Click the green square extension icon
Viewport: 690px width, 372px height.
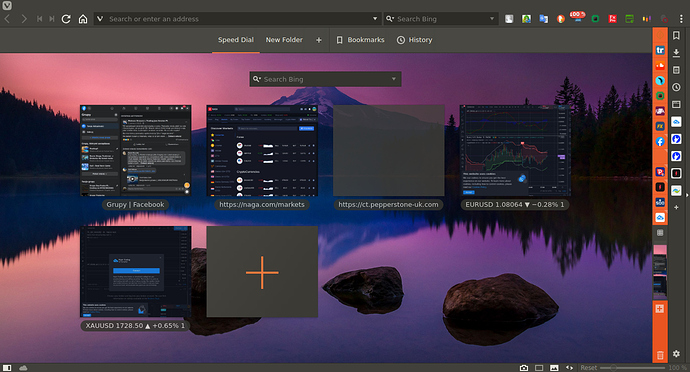(x=595, y=19)
